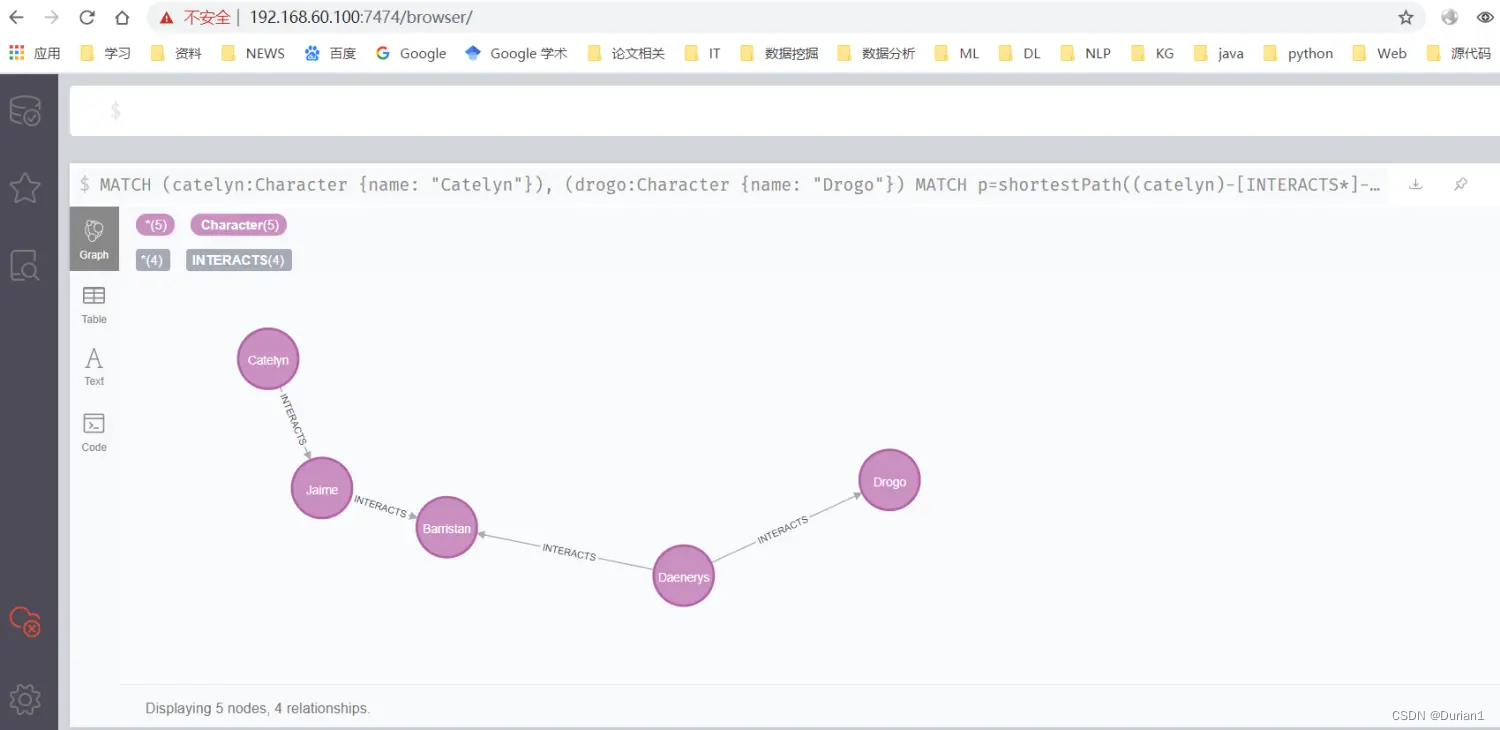Viewport: 1500px width, 730px height.
Task: Open the documents search sidebar icon
Action: 25,265
